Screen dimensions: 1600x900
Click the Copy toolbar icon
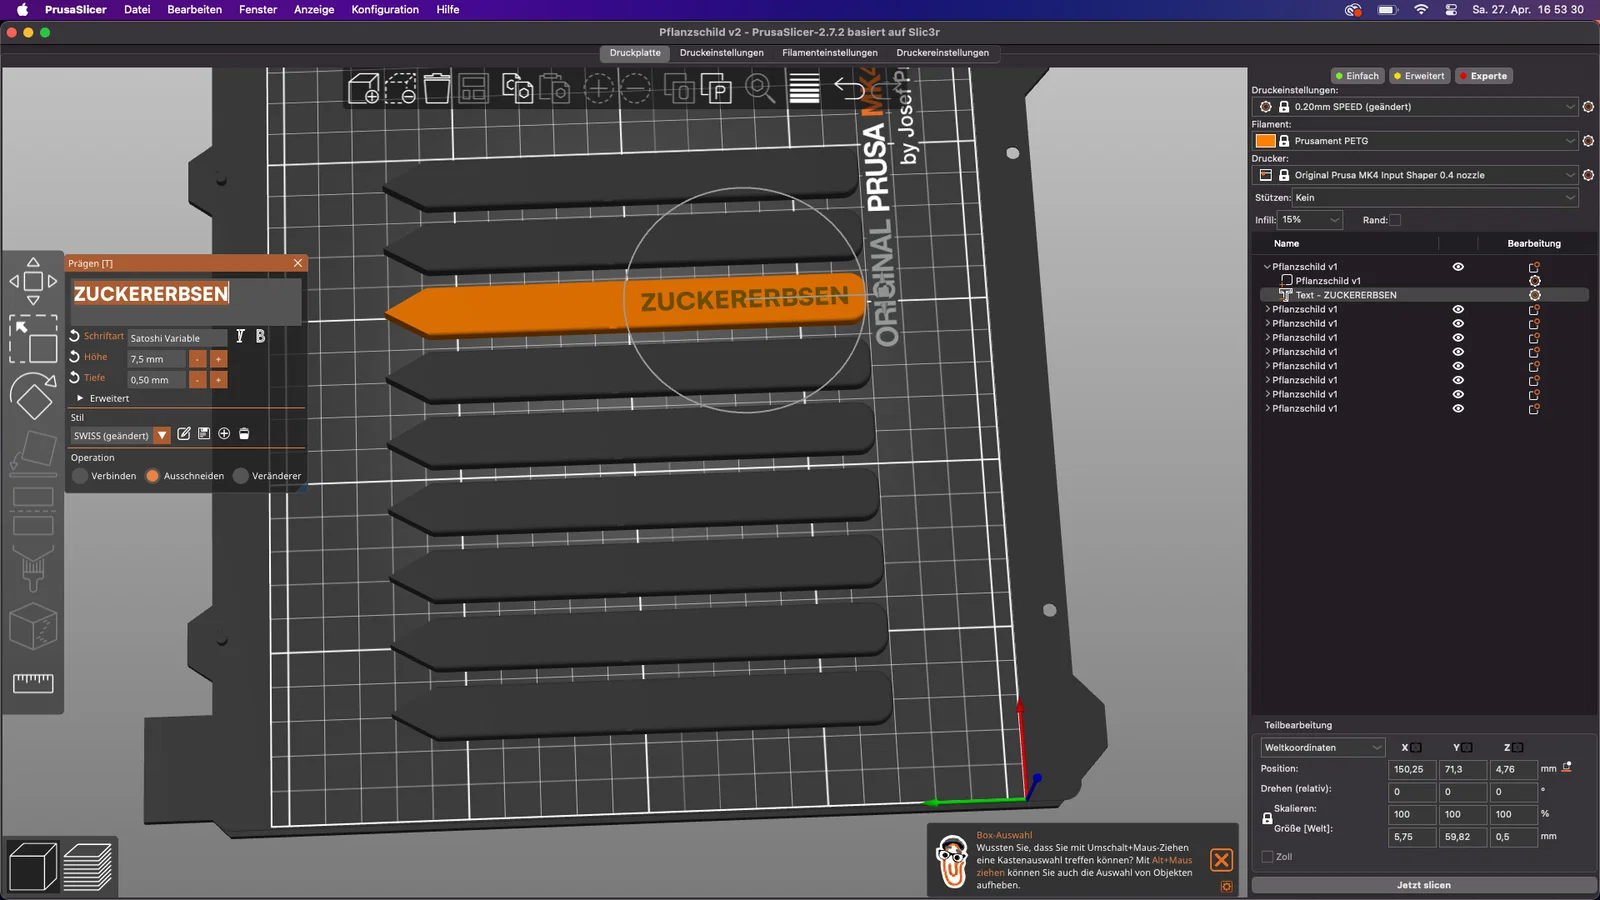point(517,88)
